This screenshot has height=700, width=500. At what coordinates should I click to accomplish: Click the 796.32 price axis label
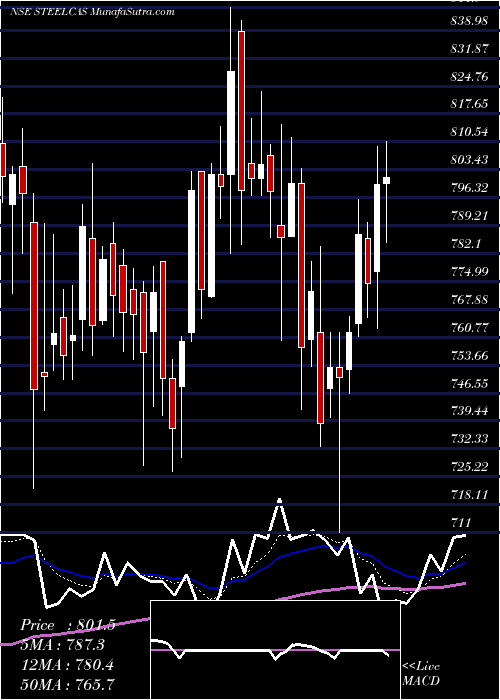pyautogui.click(x=469, y=188)
